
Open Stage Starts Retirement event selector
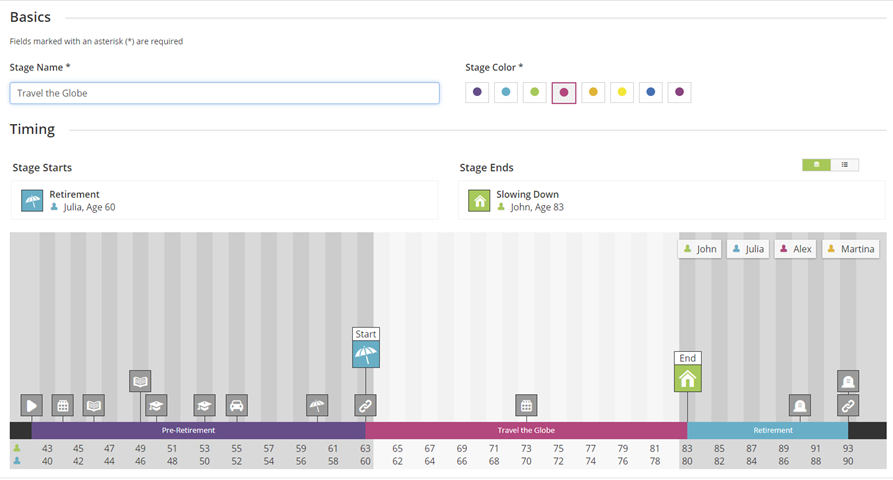point(224,200)
